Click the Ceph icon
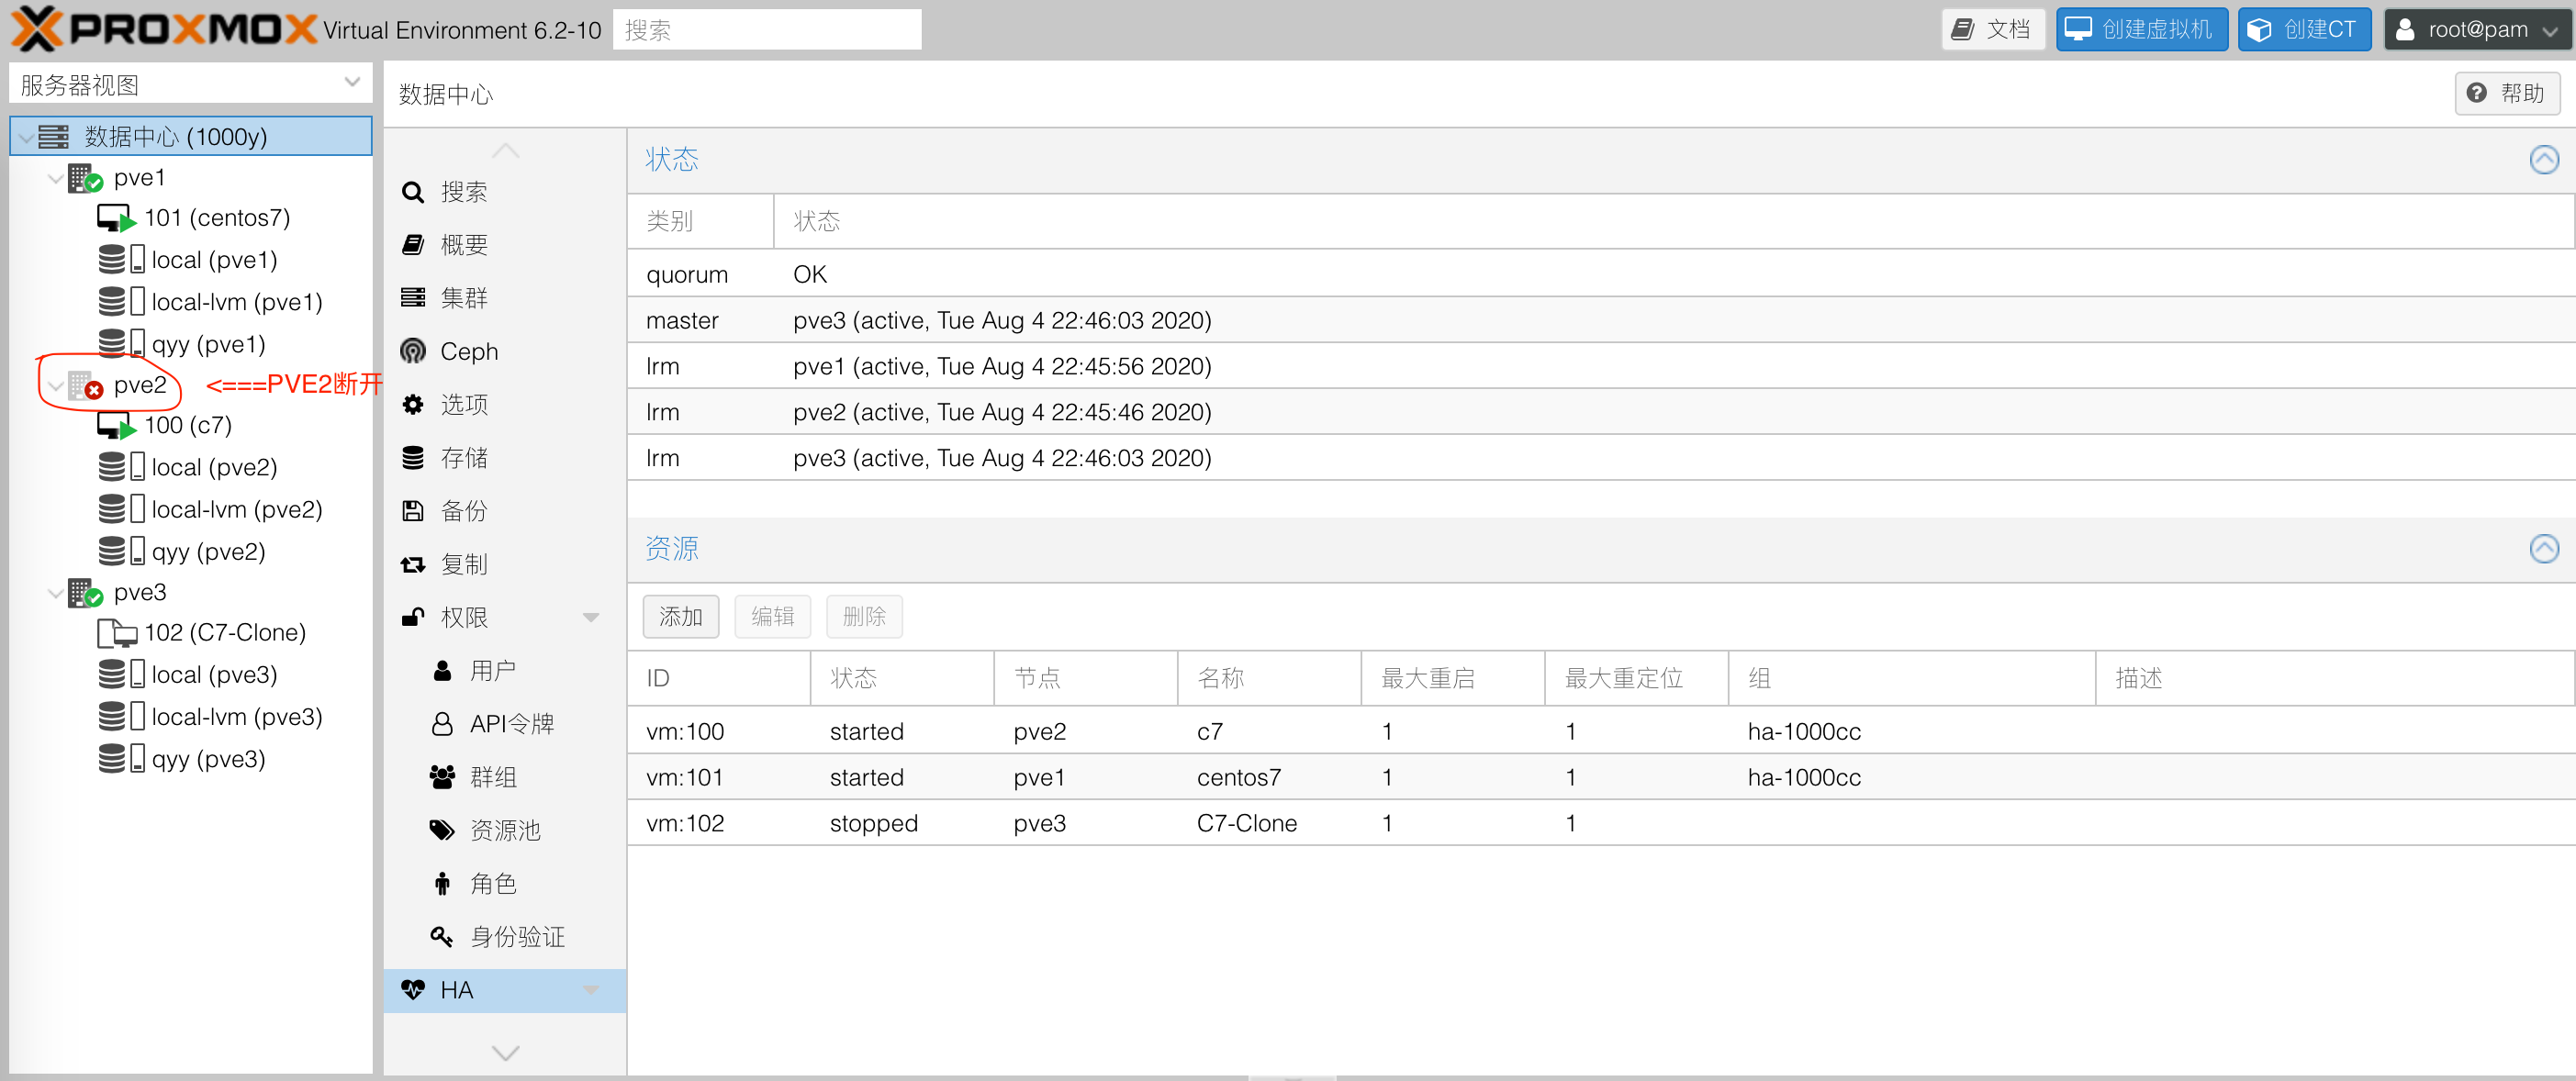The width and height of the screenshot is (2576, 1081). (x=412, y=351)
